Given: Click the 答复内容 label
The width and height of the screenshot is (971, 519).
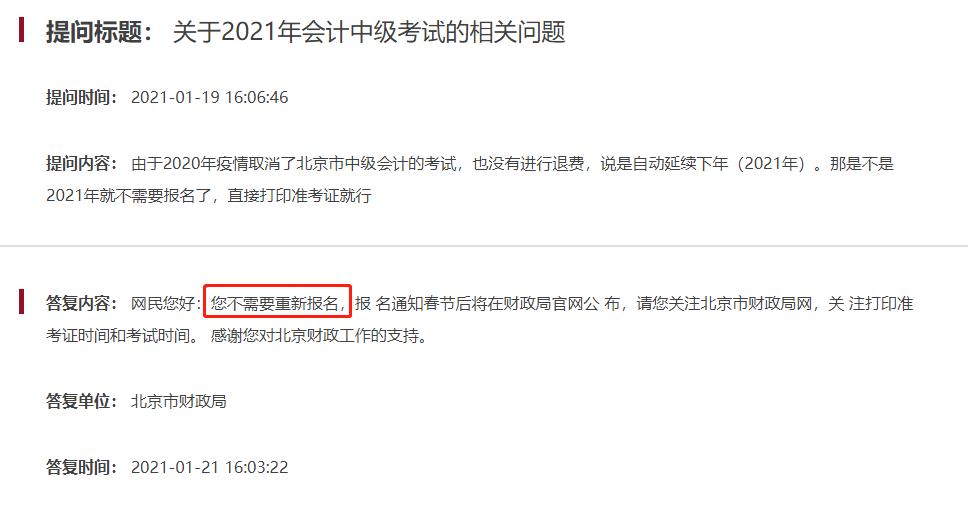Looking at the screenshot, I should click(82, 303).
